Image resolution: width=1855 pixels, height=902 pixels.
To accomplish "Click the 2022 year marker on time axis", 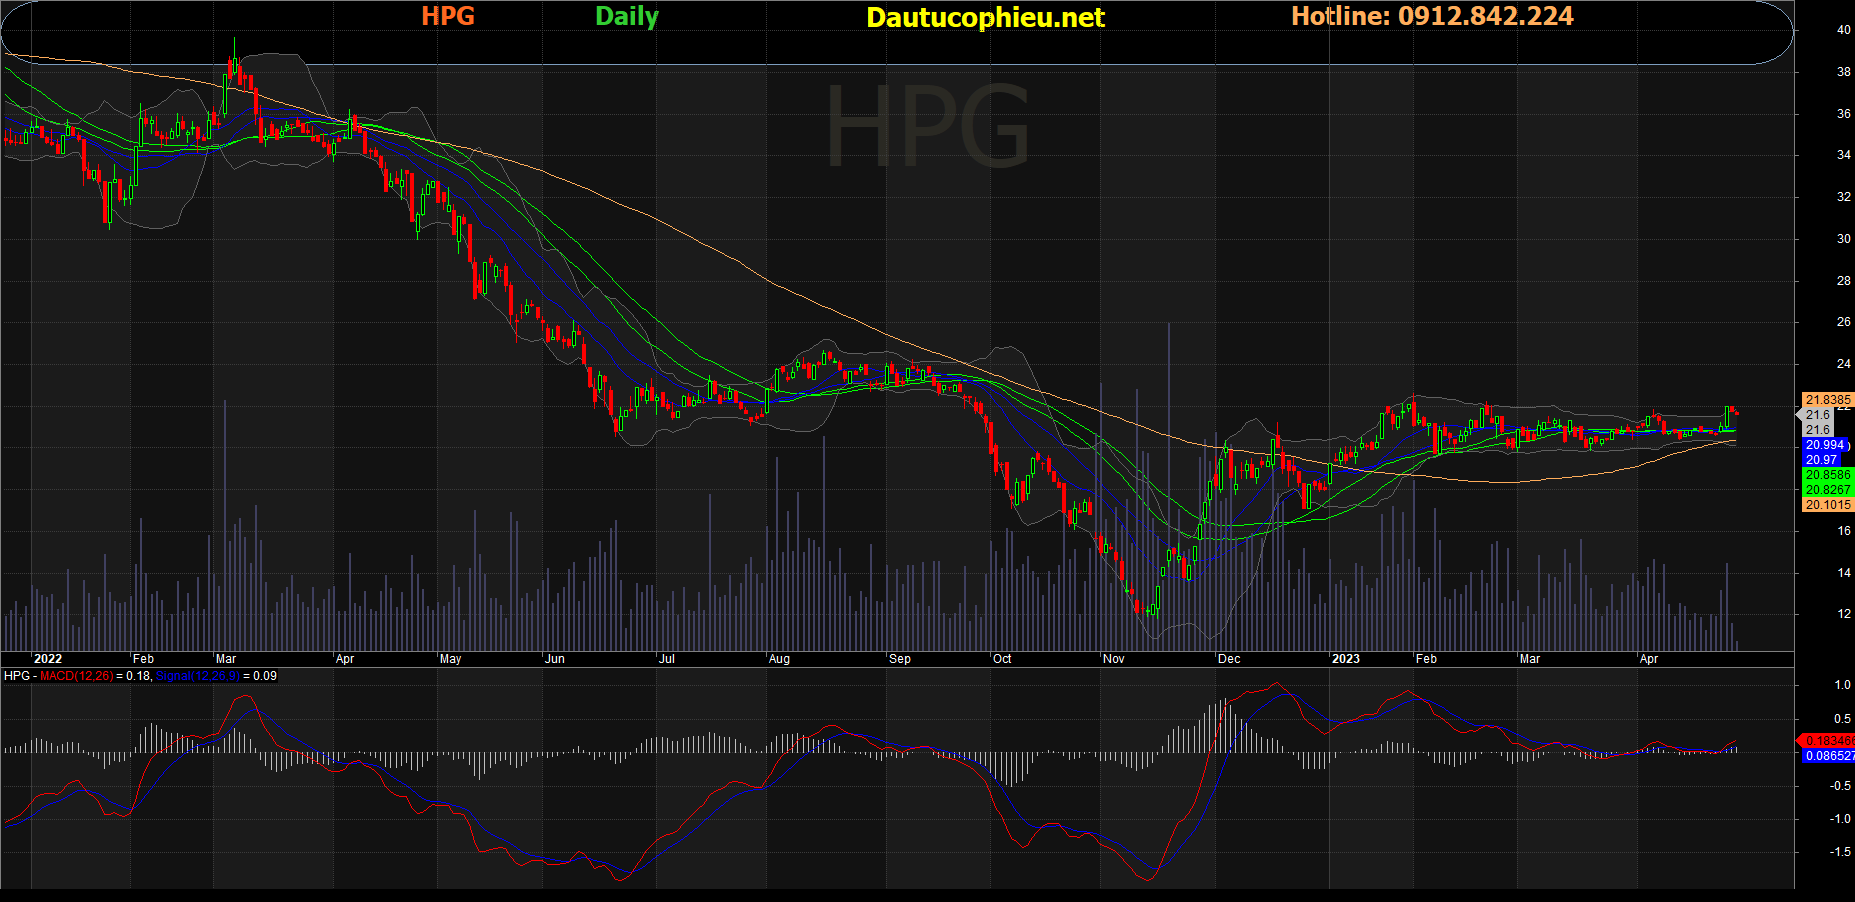I will (x=47, y=659).
